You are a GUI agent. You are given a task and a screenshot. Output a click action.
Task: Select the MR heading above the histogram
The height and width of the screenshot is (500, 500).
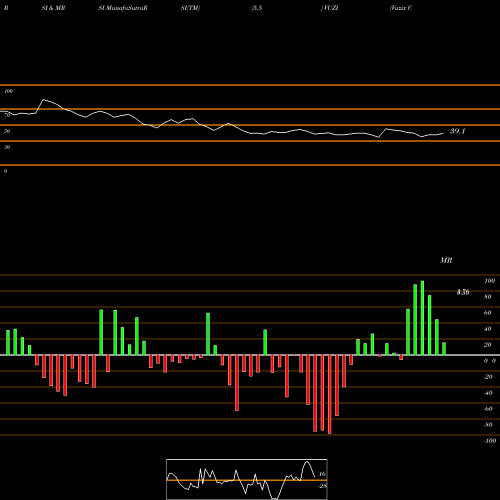pyautogui.click(x=446, y=260)
